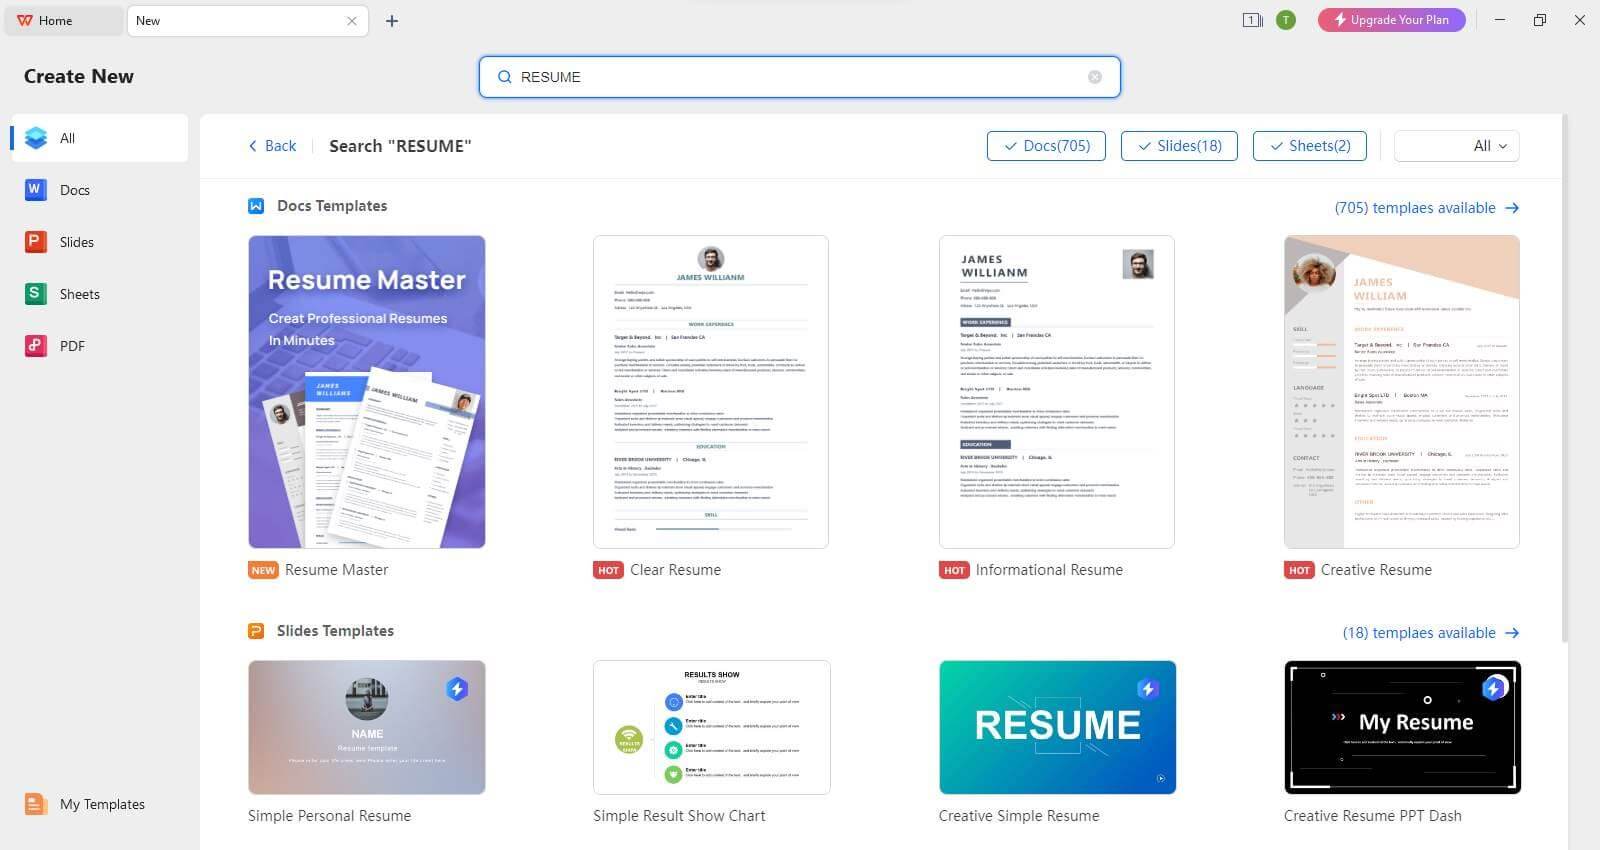Open the Clear Resume template thumbnail
This screenshot has height=850, width=1600.
711,392
